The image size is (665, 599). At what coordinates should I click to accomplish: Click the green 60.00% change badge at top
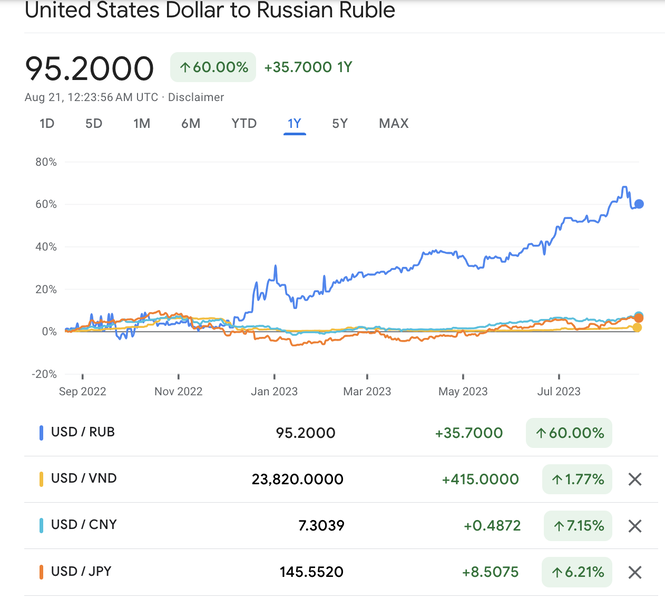[x=213, y=67]
